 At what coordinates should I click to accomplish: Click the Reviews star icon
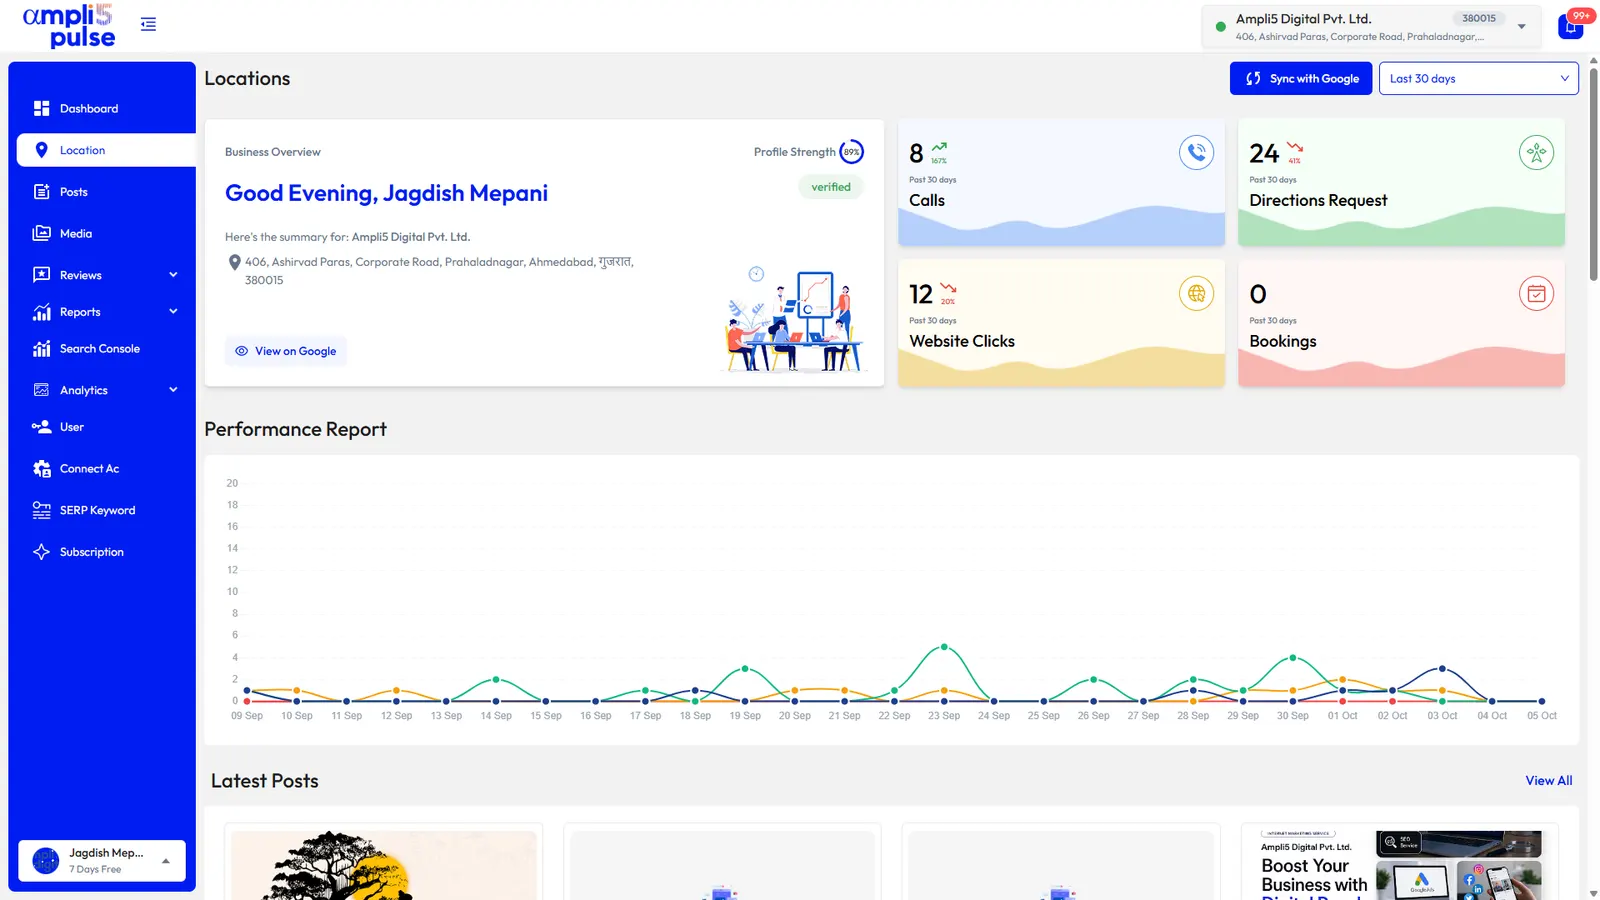[41, 275]
